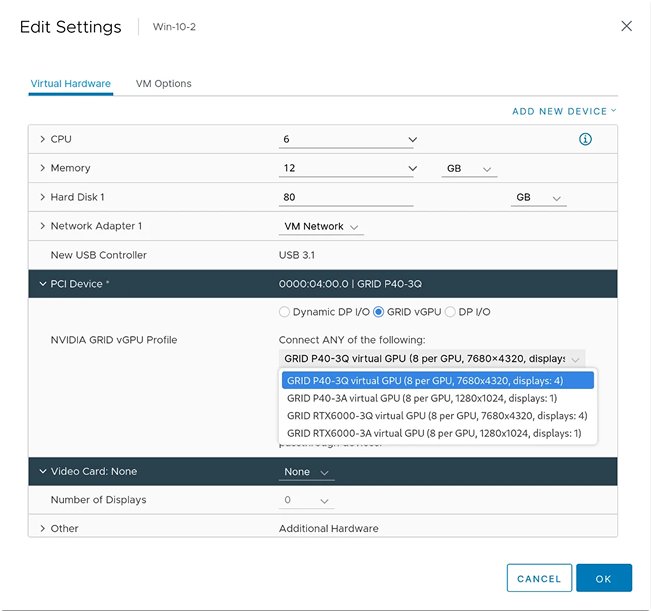Click the 0000:04:00.0 | GRID P40-3Q text
This screenshot has height=611, width=651.
pos(350,284)
